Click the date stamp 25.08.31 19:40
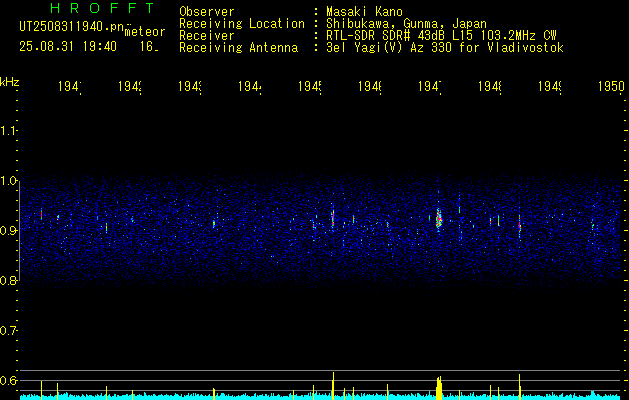 [x=68, y=47]
